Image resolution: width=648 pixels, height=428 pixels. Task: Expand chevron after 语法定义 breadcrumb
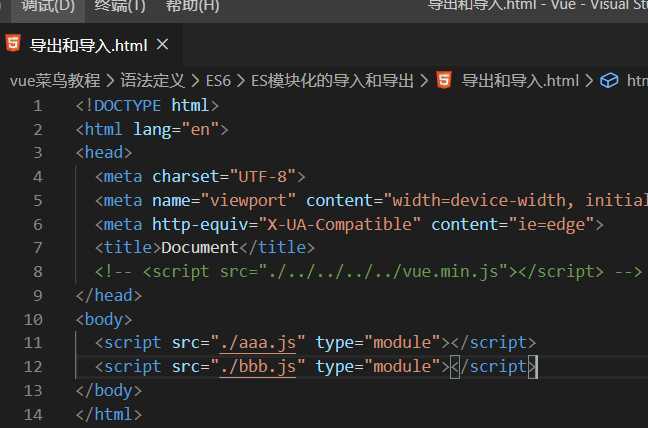point(195,81)
